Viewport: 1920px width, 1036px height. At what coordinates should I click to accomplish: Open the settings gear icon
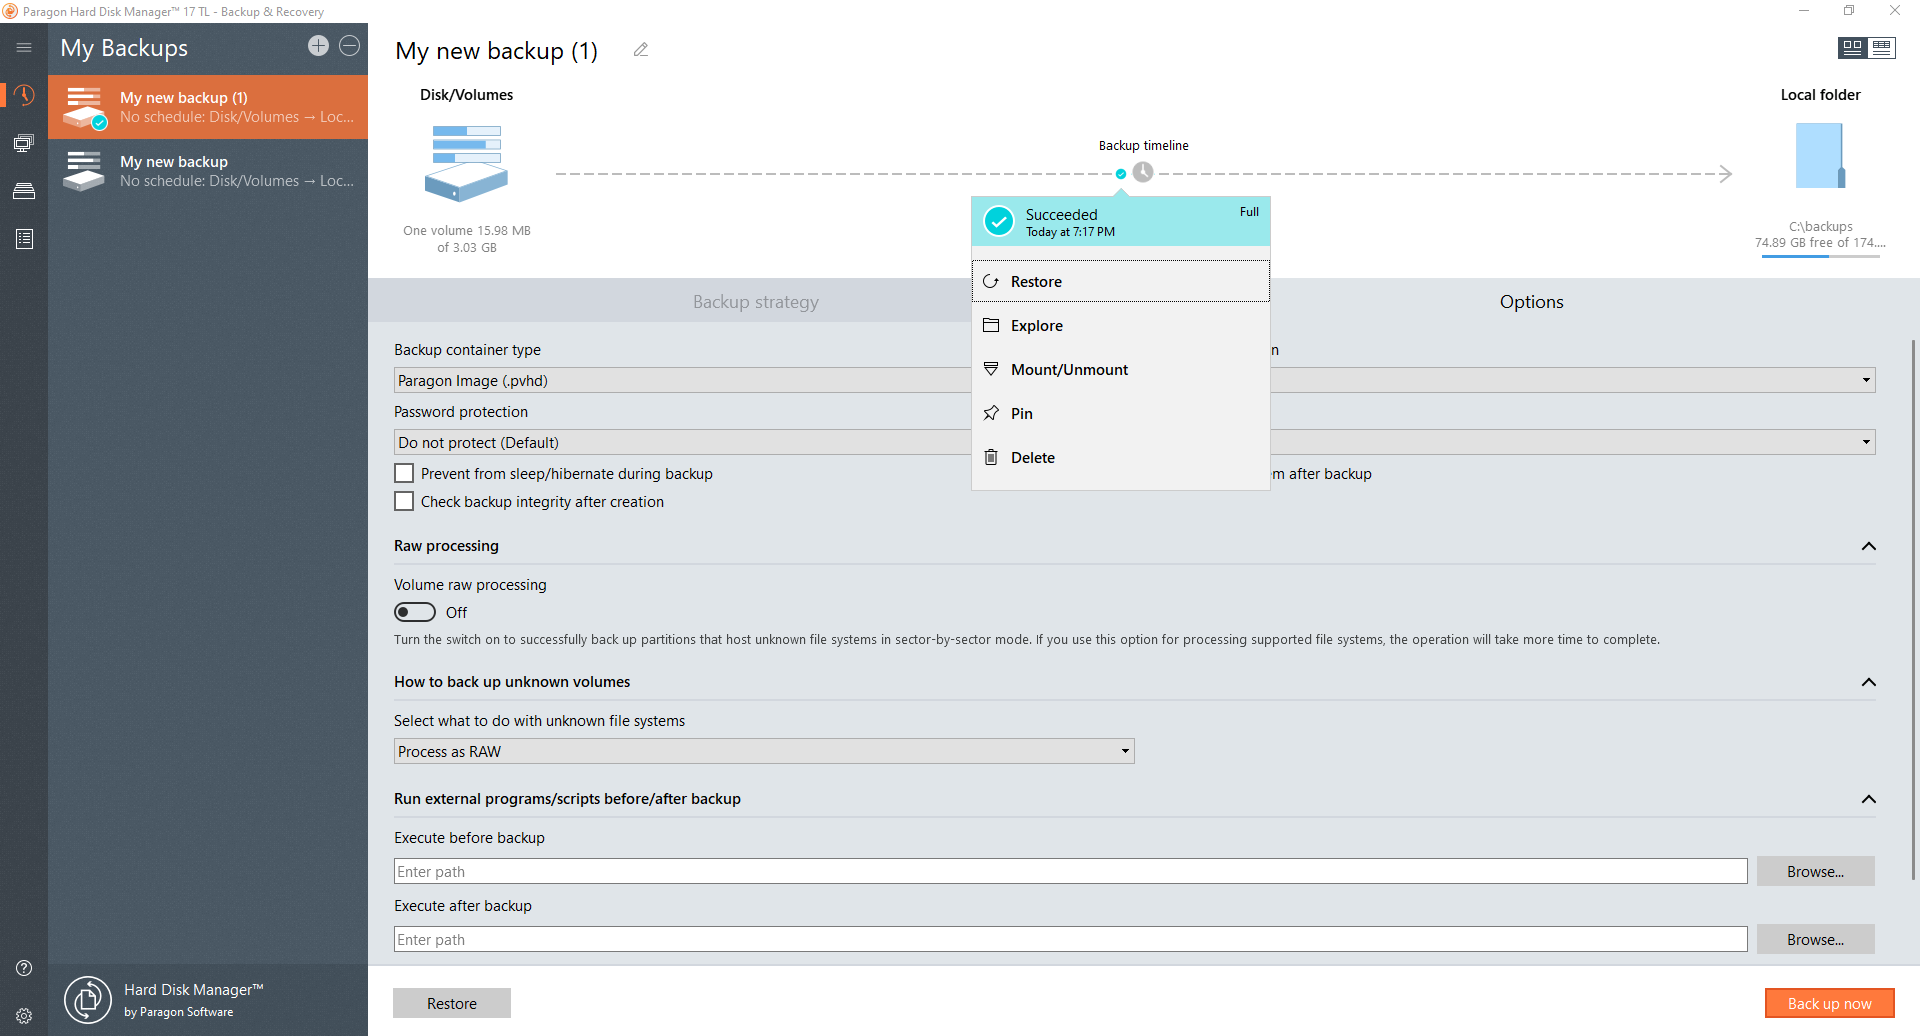pos(24,1016)
